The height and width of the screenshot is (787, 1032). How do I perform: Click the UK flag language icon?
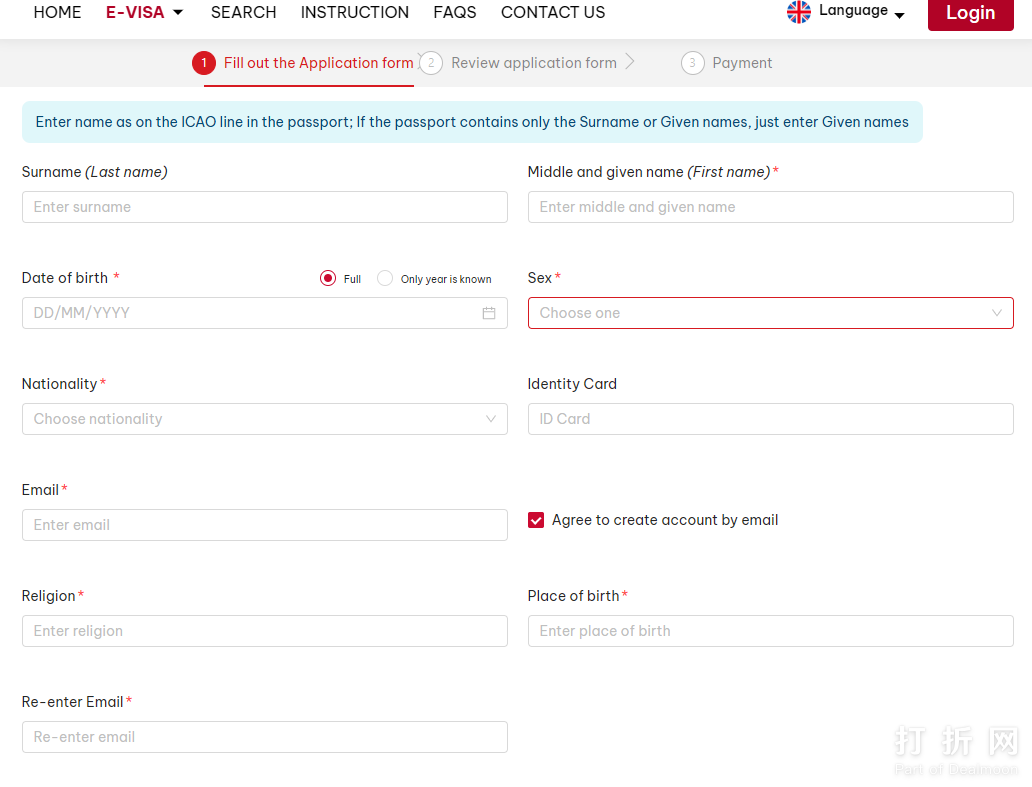[799, 12]
